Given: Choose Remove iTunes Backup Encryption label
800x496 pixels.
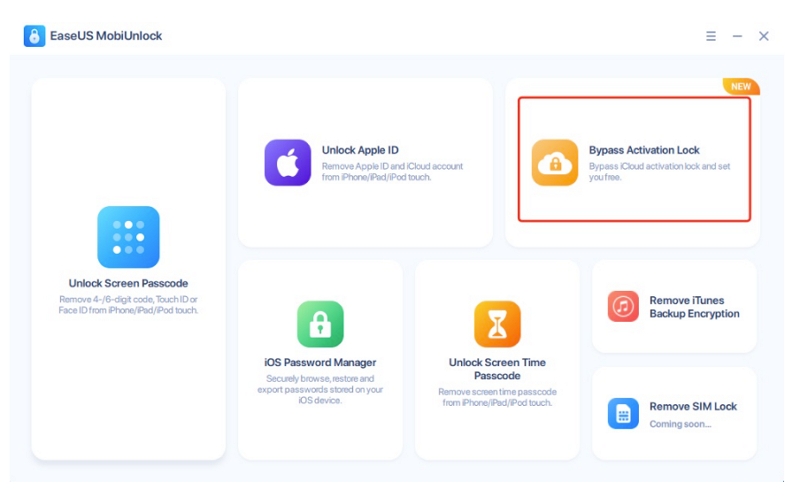Looking at the screenshot, I should click(x=694, y=307).
